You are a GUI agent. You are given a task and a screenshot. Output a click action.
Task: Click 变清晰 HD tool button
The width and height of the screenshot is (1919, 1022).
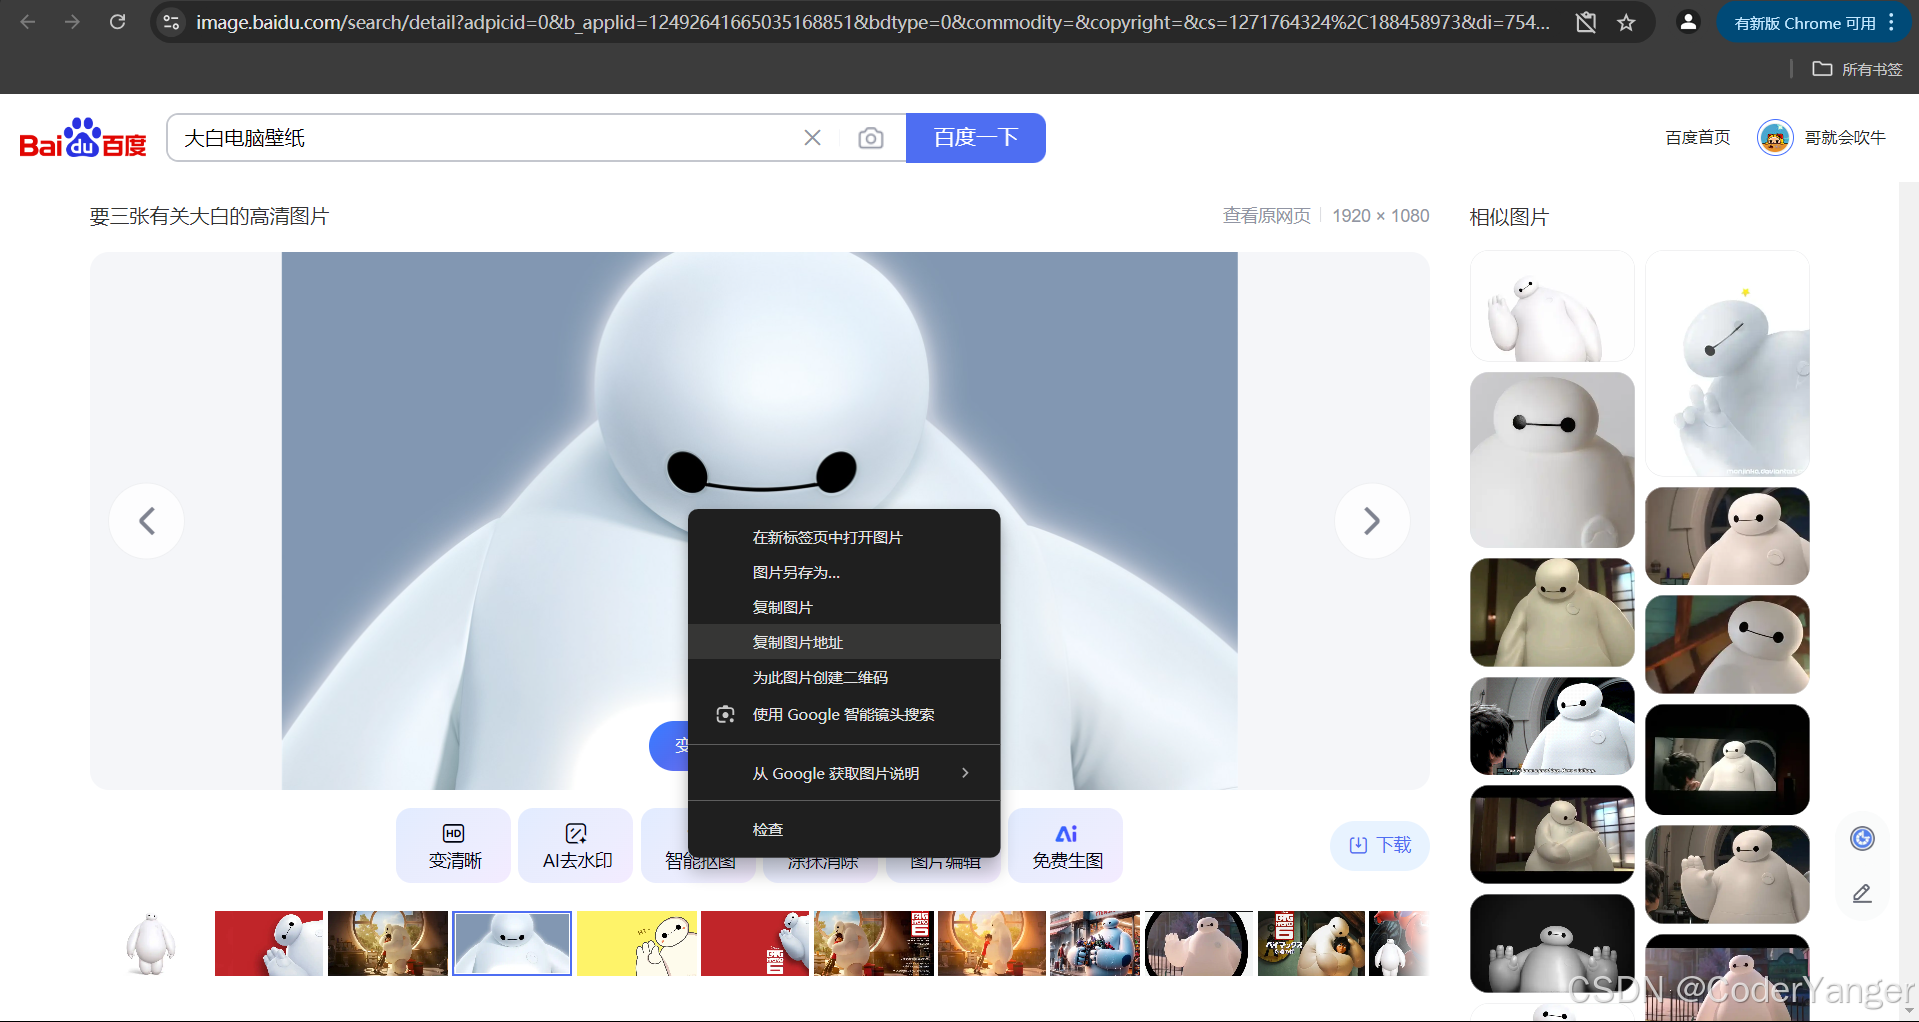coord(454,846)
